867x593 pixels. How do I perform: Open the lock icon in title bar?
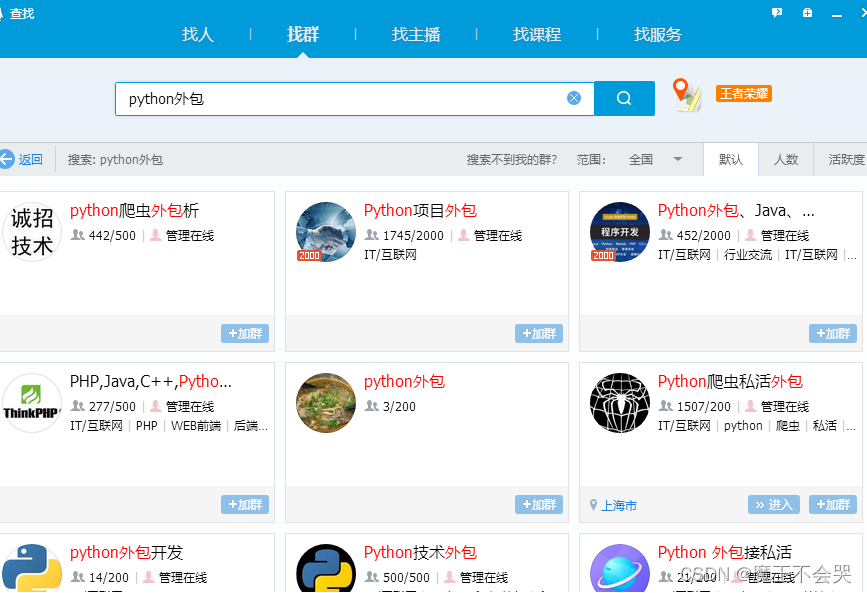tap(807, 12)
